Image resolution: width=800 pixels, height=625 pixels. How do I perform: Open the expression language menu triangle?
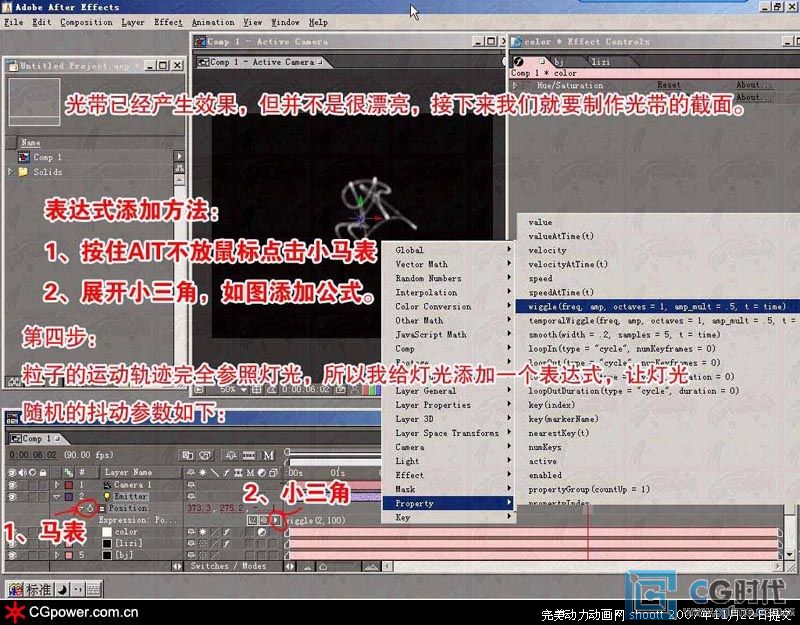point(276,520)
